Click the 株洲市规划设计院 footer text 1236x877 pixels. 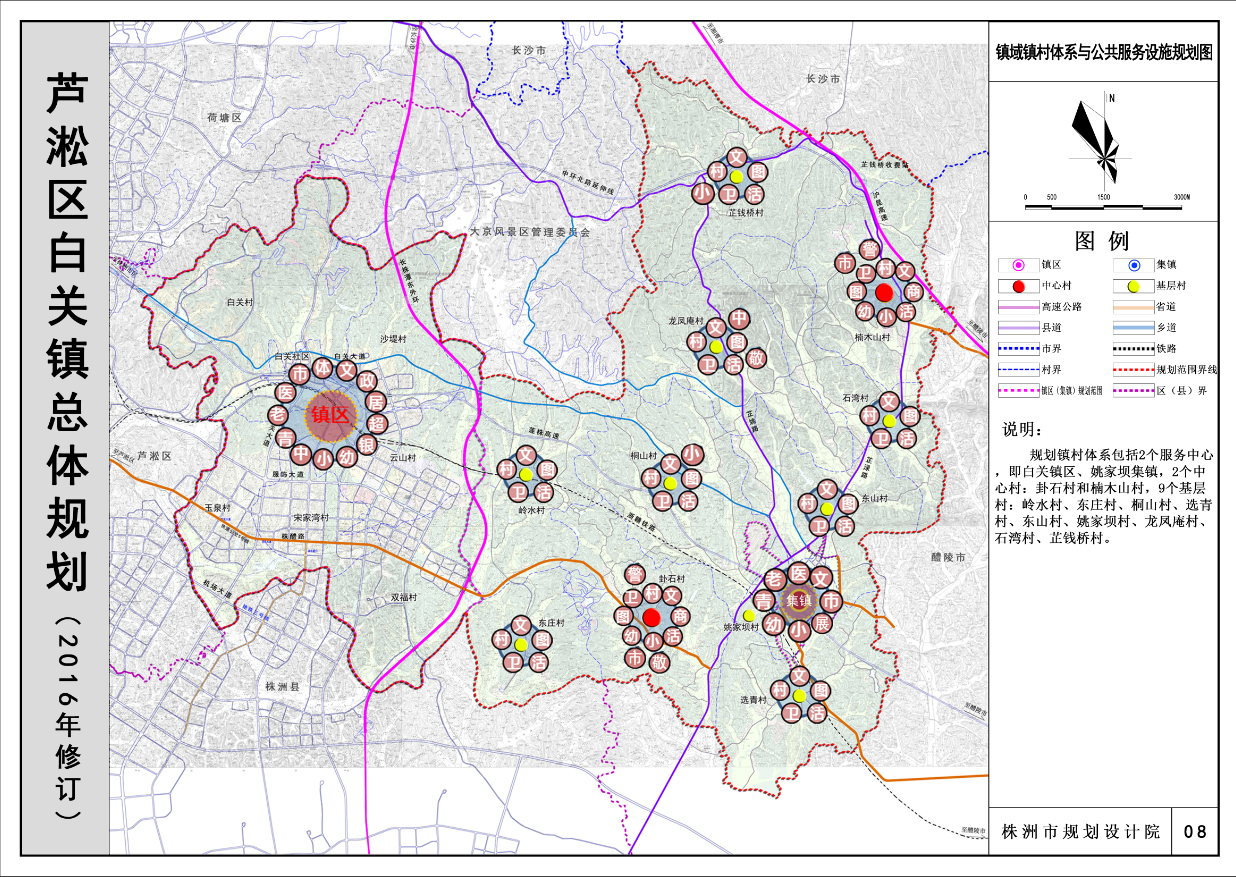tap(1080, 831)
